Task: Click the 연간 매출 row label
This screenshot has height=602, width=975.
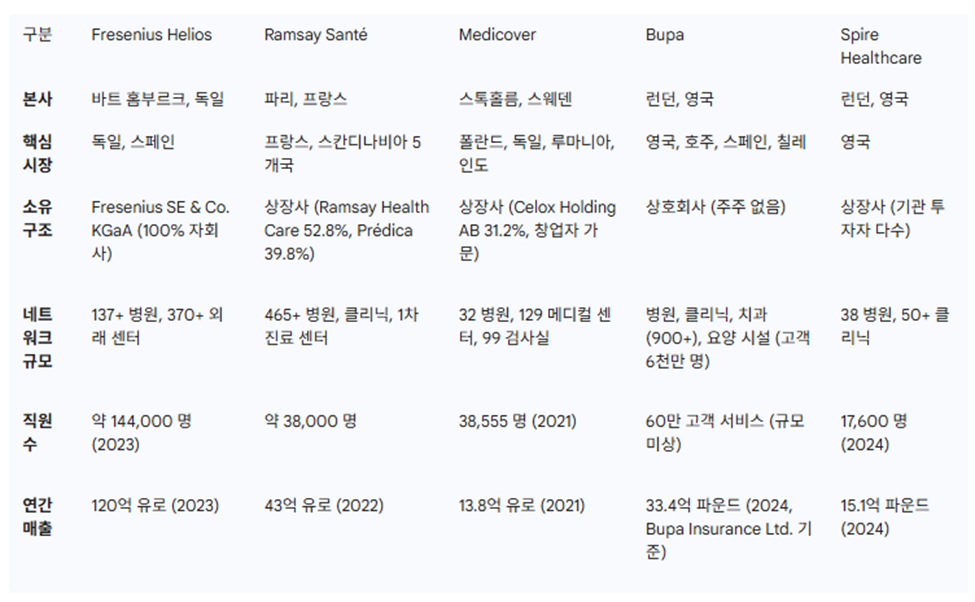Action: (37, 517)
